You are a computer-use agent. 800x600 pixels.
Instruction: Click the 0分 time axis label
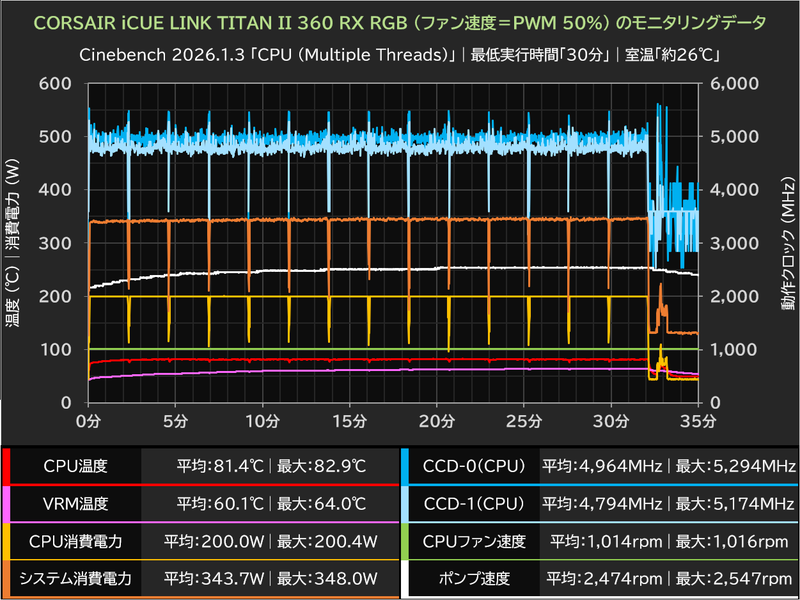[x=88, y=421]
